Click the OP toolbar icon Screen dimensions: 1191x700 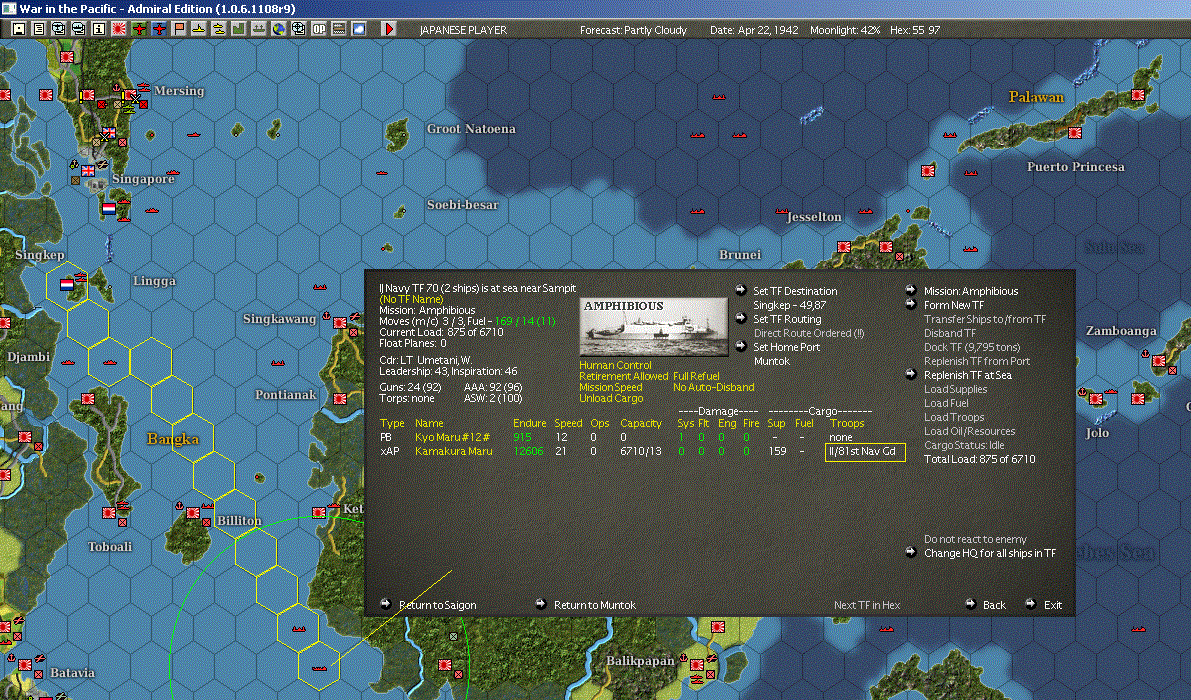[319, 29]
